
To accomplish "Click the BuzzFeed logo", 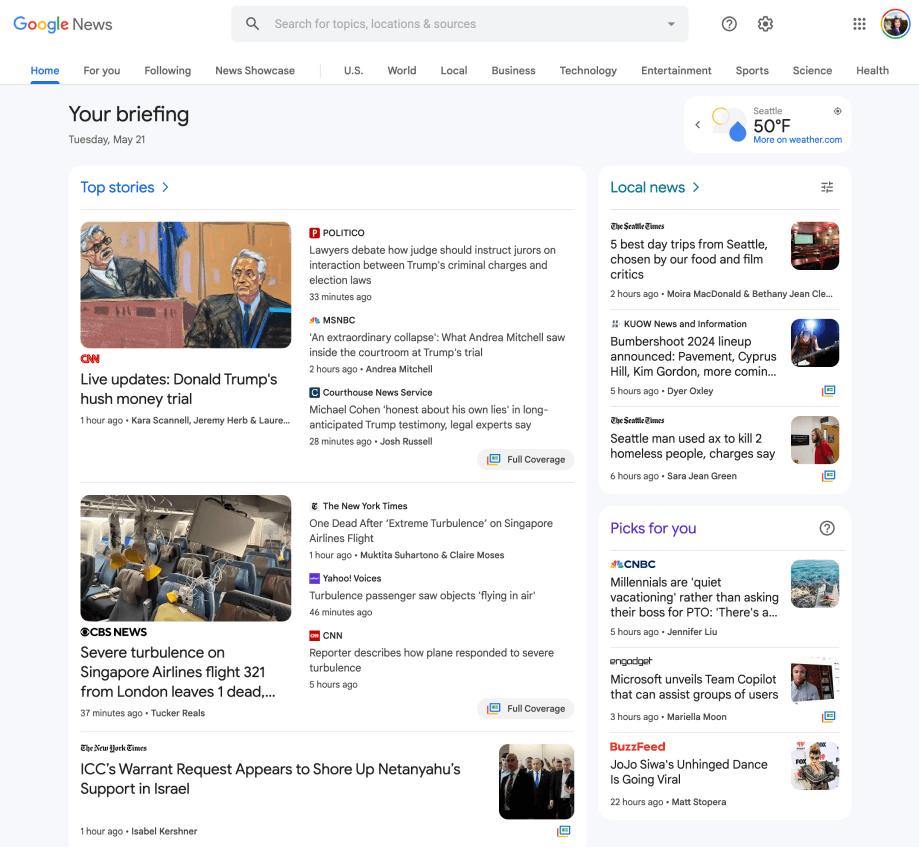I will (637, 747).
